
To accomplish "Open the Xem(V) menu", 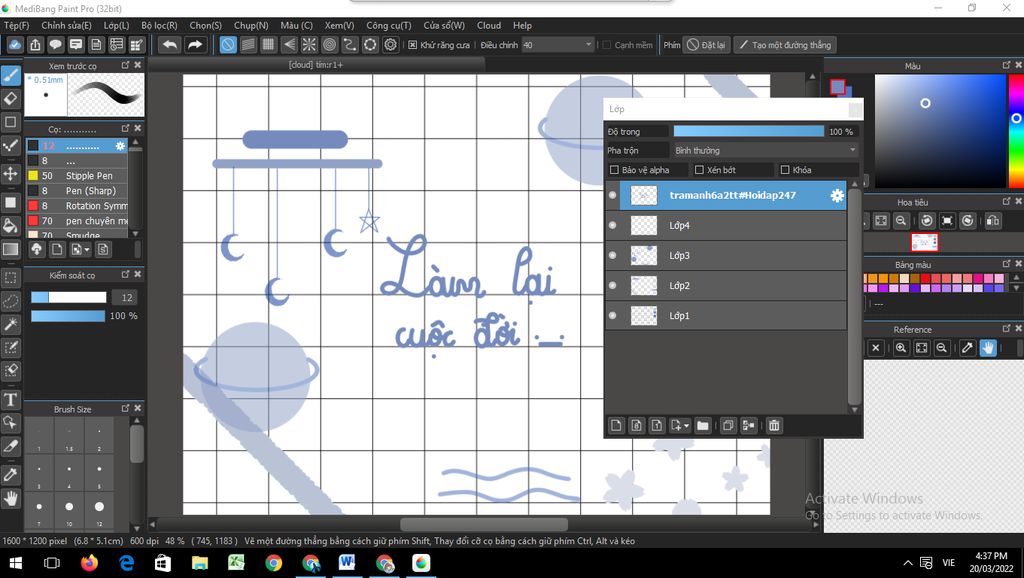I will (339, 25).
